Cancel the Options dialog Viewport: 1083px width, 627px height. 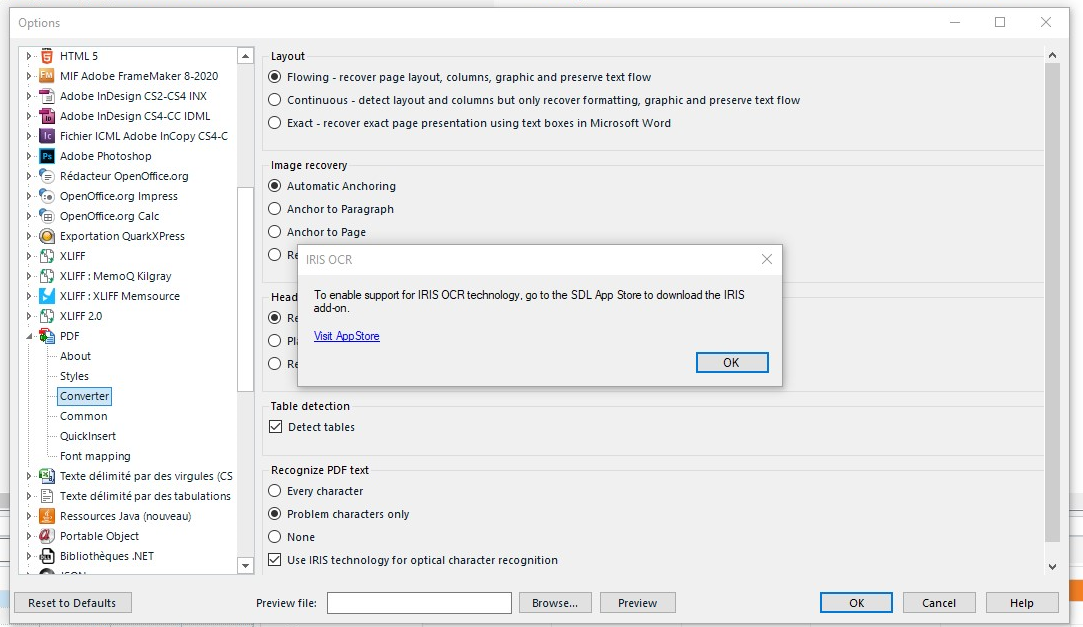(x=939, y=603)
